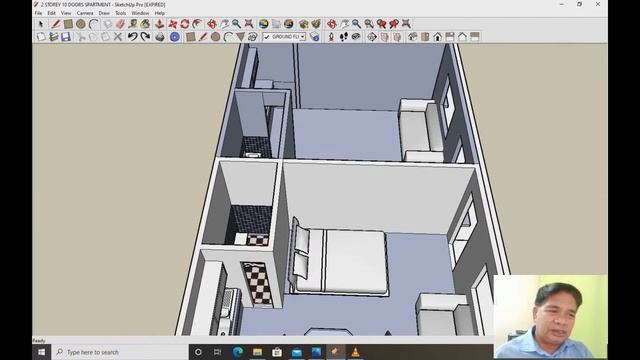The image size is (640, 360).
Task: Open File Explorer from the taskbar
Action: (x=257, y=352)
